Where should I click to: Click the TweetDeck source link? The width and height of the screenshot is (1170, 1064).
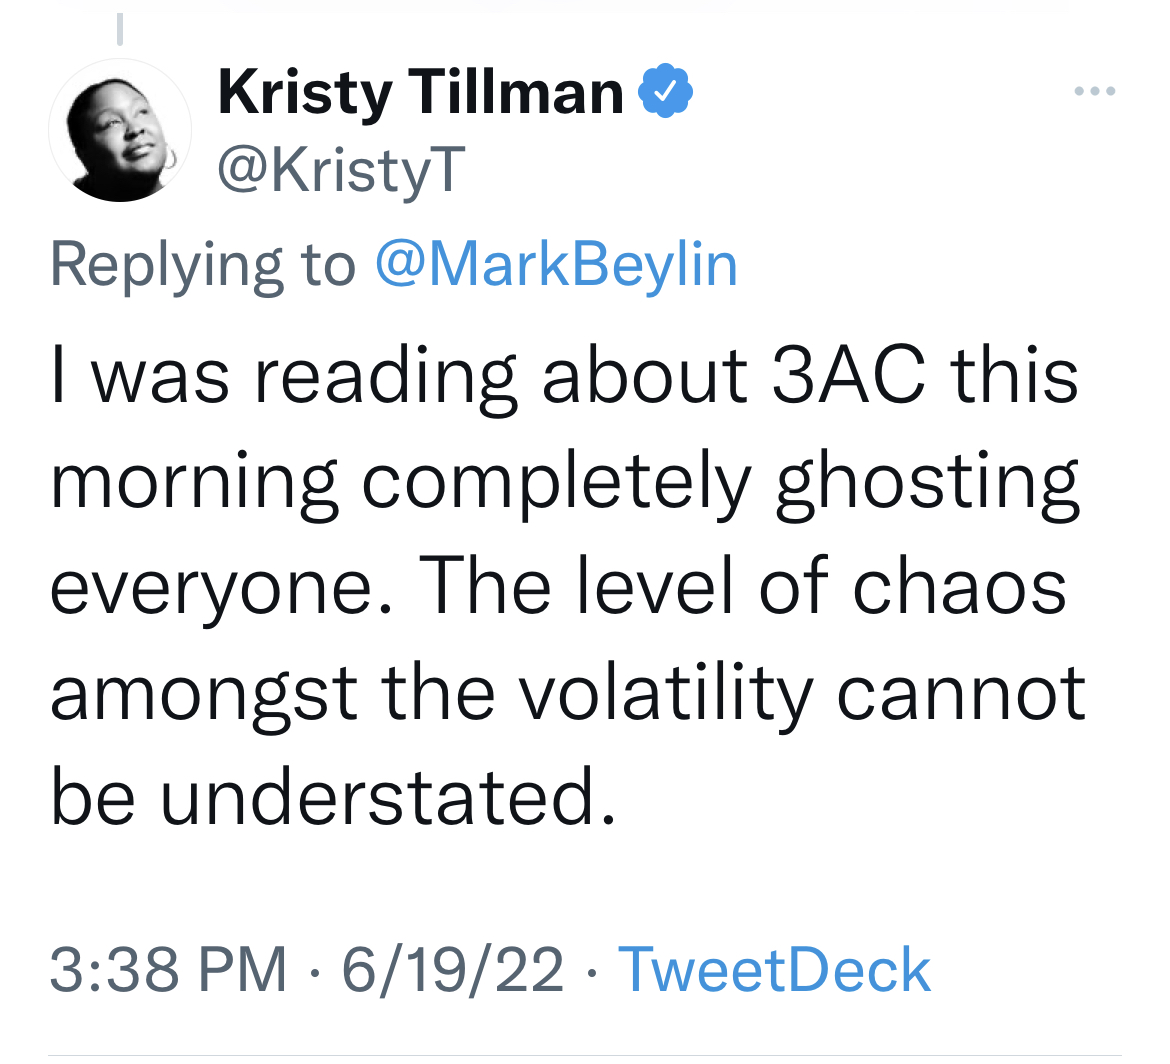click(x=775, y=969)
